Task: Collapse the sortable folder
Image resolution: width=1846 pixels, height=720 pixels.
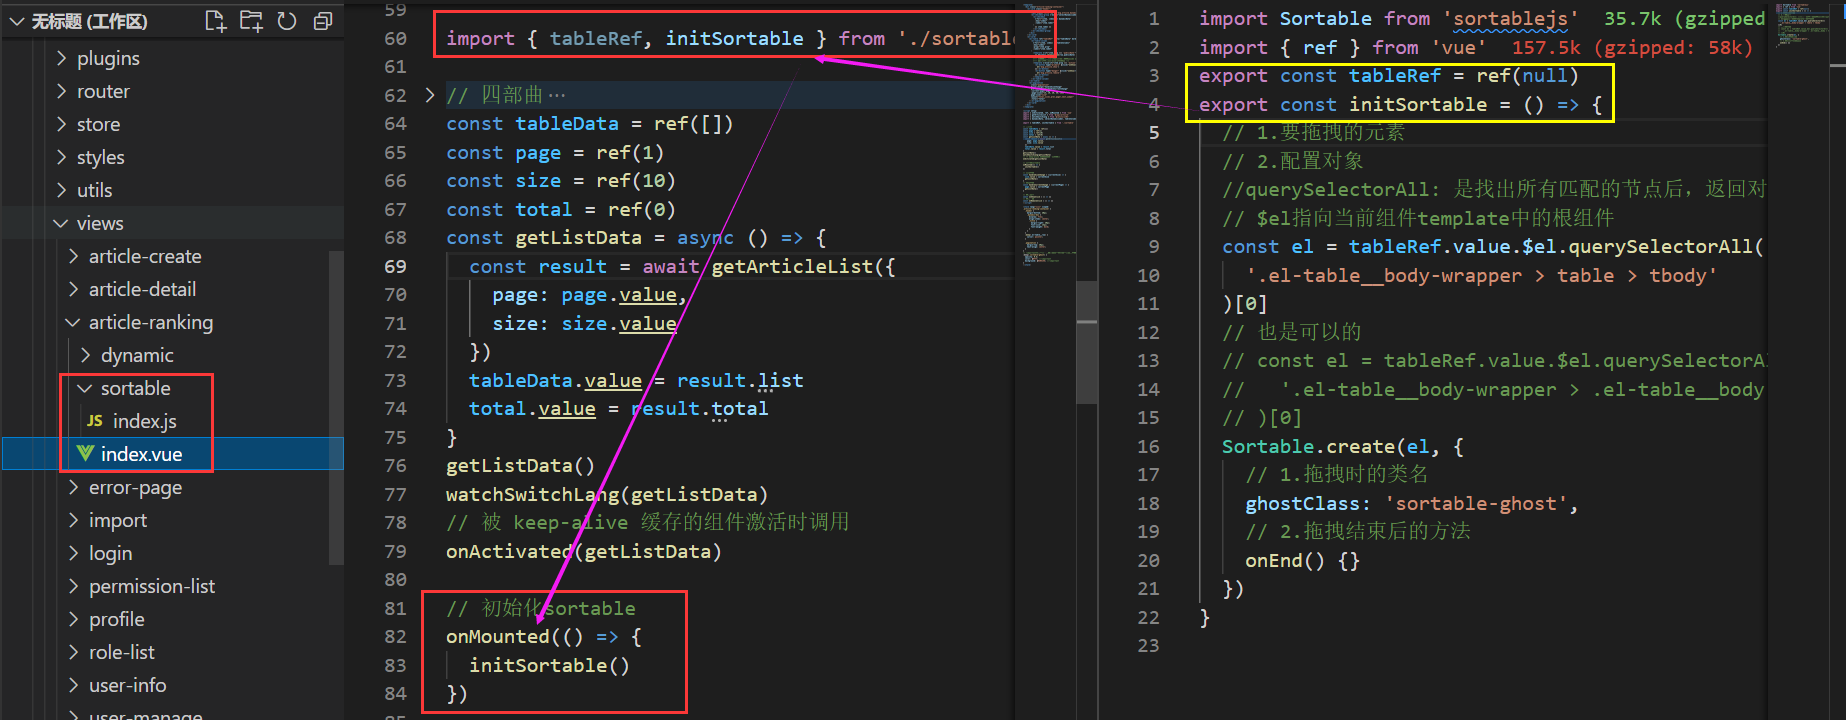Action: coord(86,388)
